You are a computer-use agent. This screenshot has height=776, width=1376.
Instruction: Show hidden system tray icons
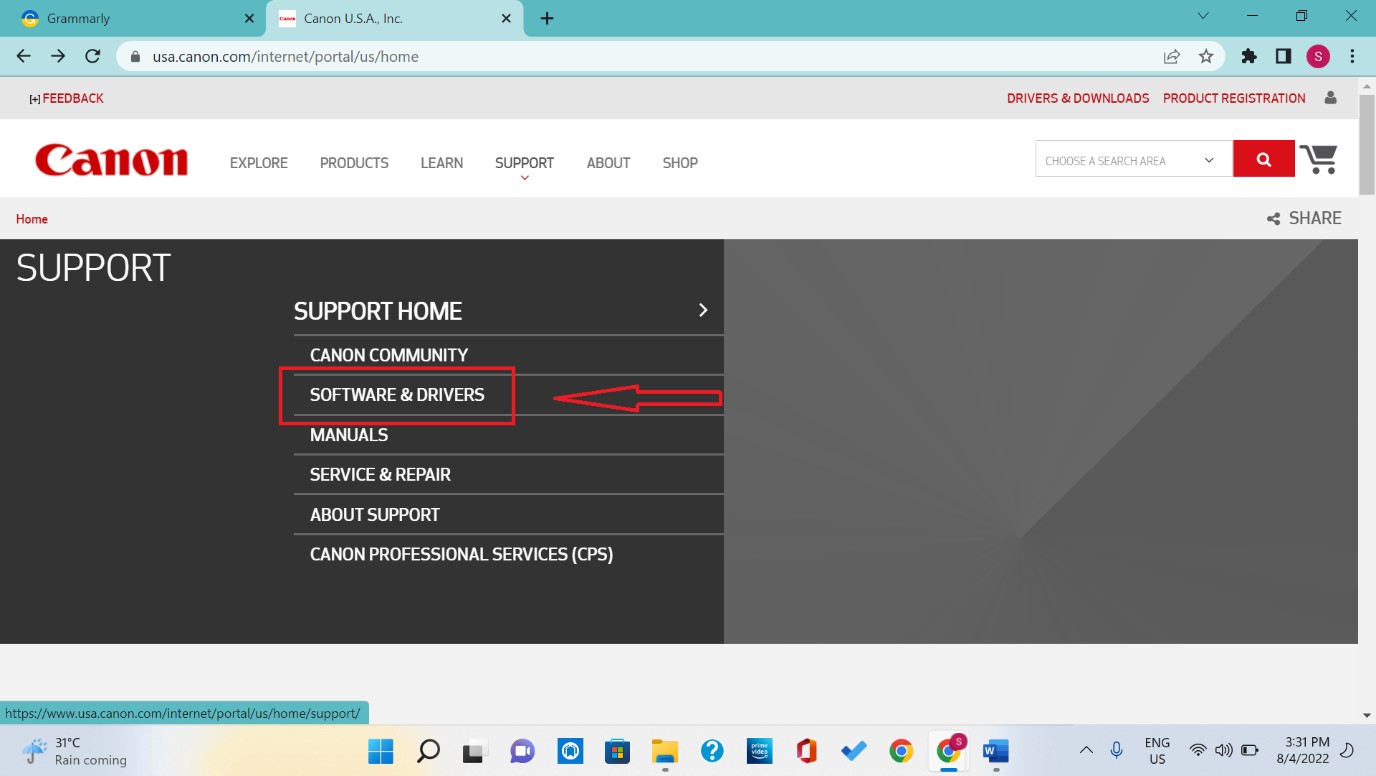tap(1086, 751)
